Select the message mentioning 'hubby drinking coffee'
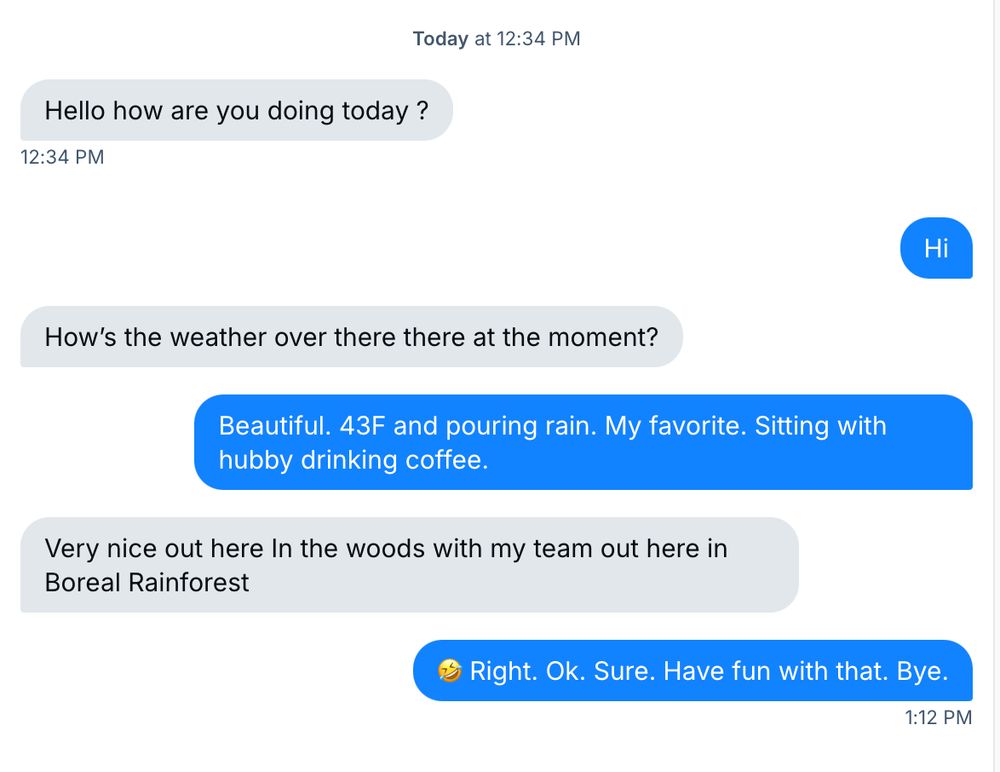The image size is (1000, 772). 582,442
